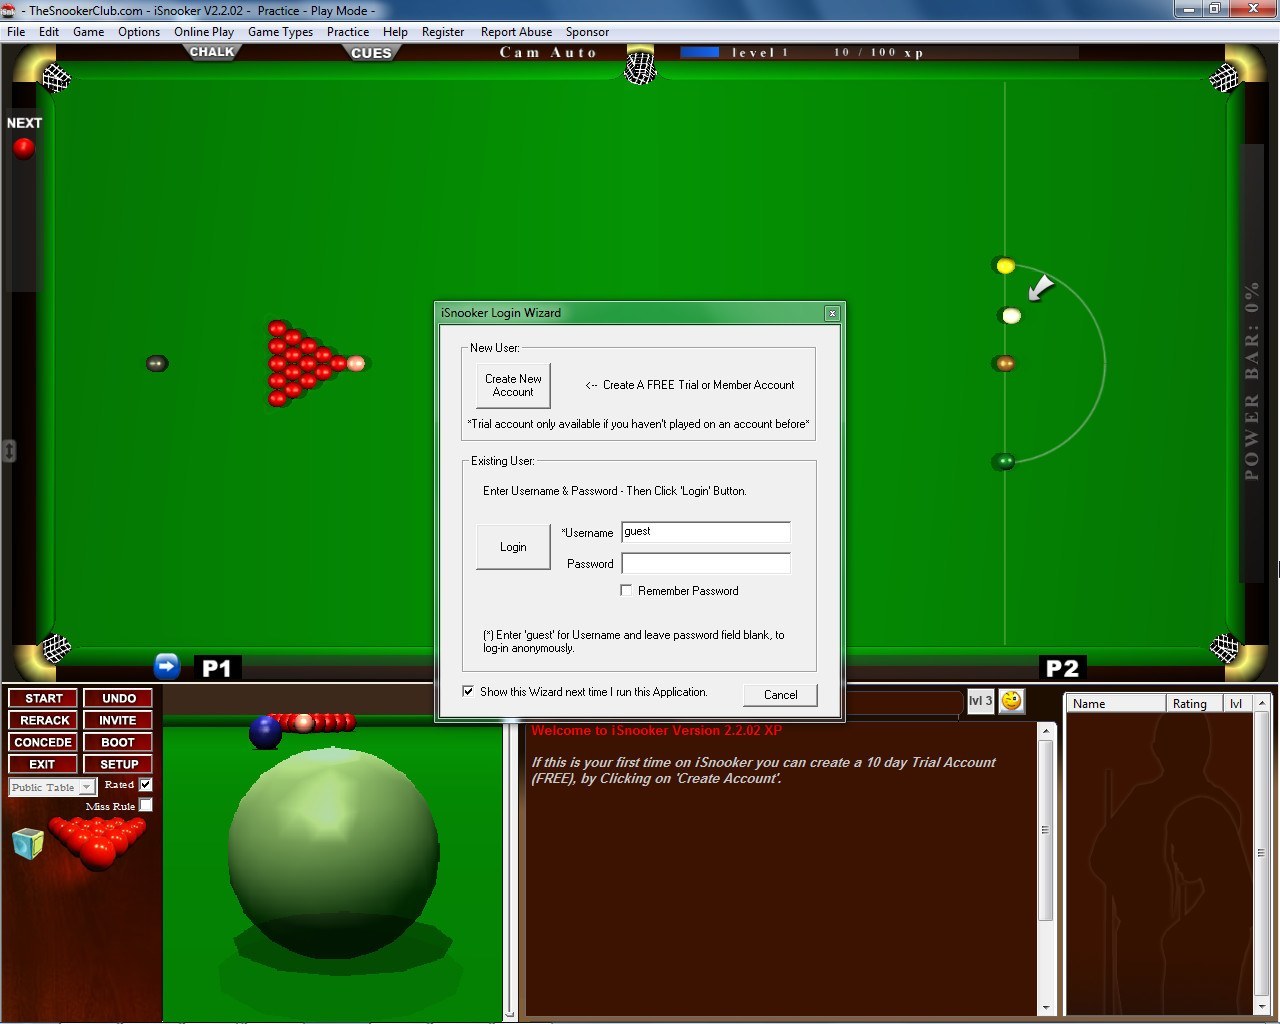
Task: Open the Options menu
Action: tap(139, 32)
